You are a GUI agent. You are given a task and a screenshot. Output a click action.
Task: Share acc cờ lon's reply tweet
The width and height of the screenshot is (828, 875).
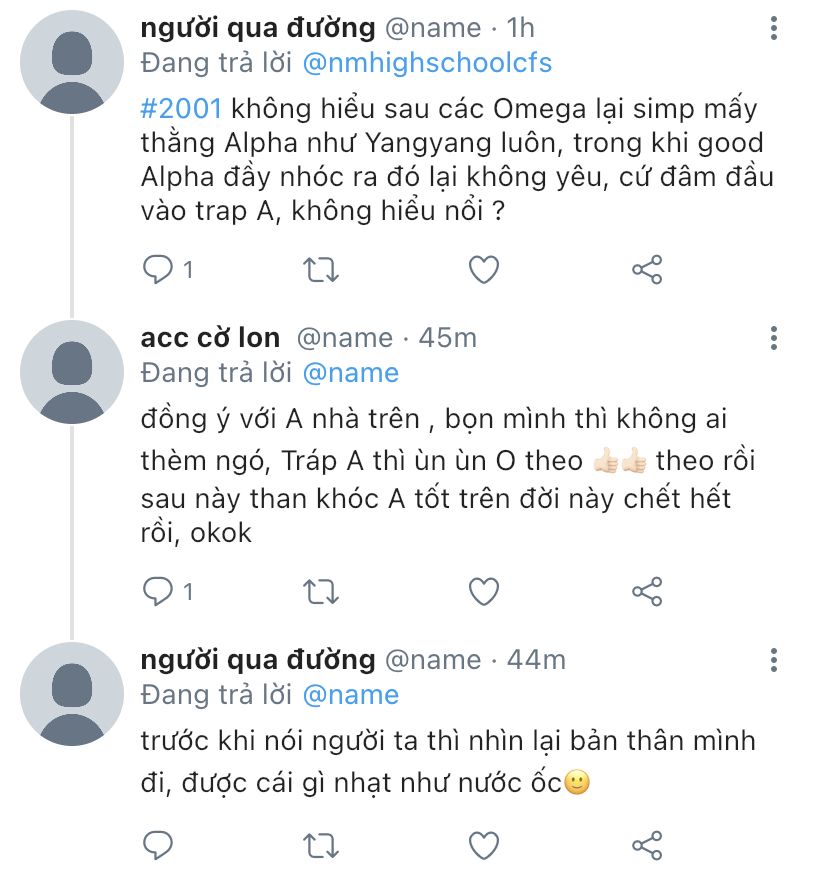[x=647, y=592]
